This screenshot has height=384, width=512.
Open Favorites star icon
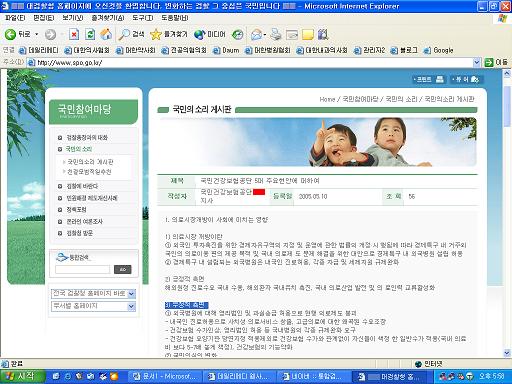pos(155,34)
